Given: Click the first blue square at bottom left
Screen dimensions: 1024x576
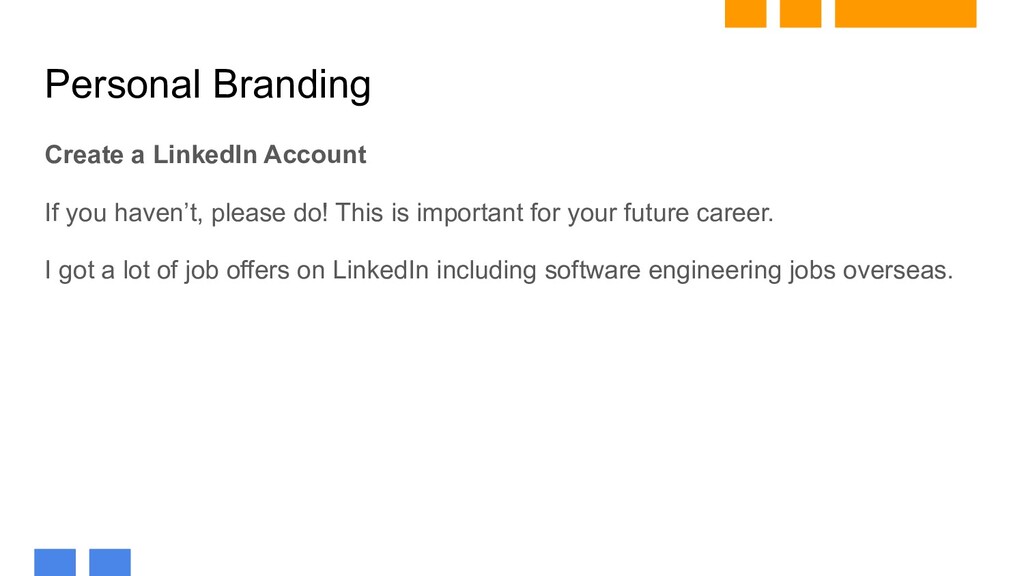Looking at the screenshot, I should 55,562.
